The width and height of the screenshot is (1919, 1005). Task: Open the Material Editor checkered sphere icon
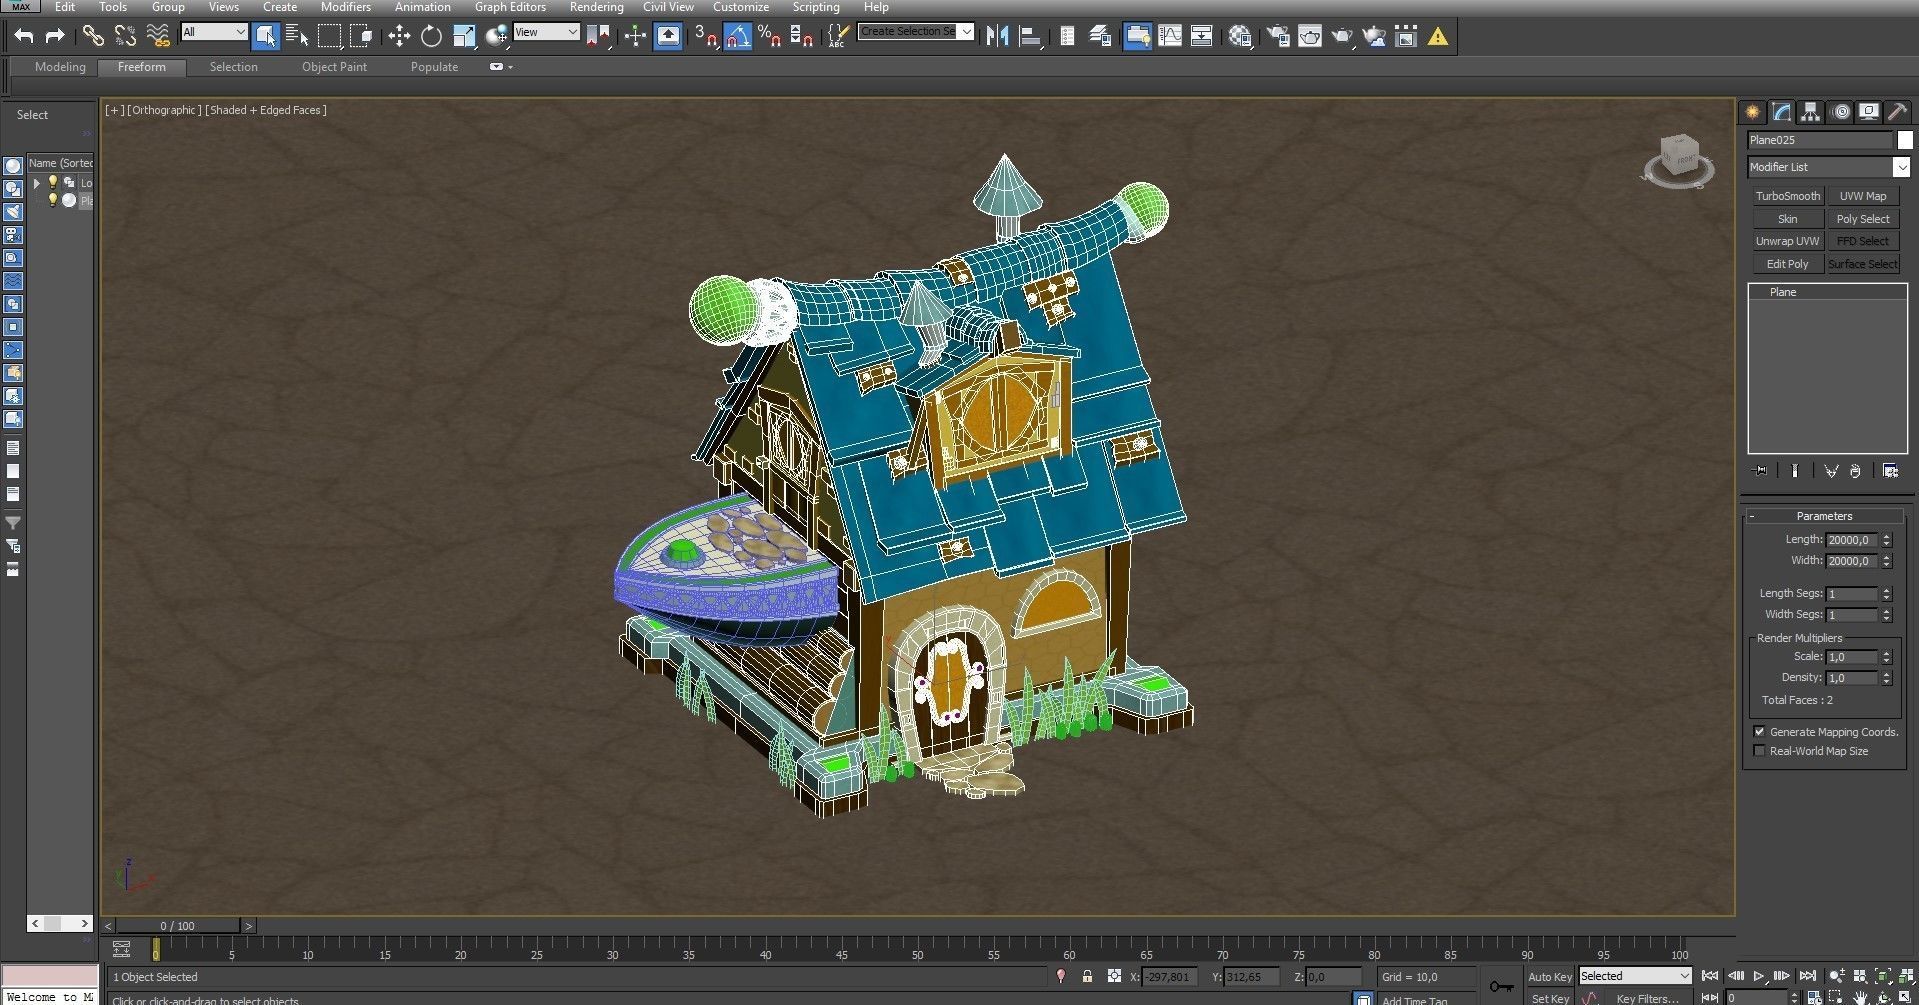(x=1240, y=37)
